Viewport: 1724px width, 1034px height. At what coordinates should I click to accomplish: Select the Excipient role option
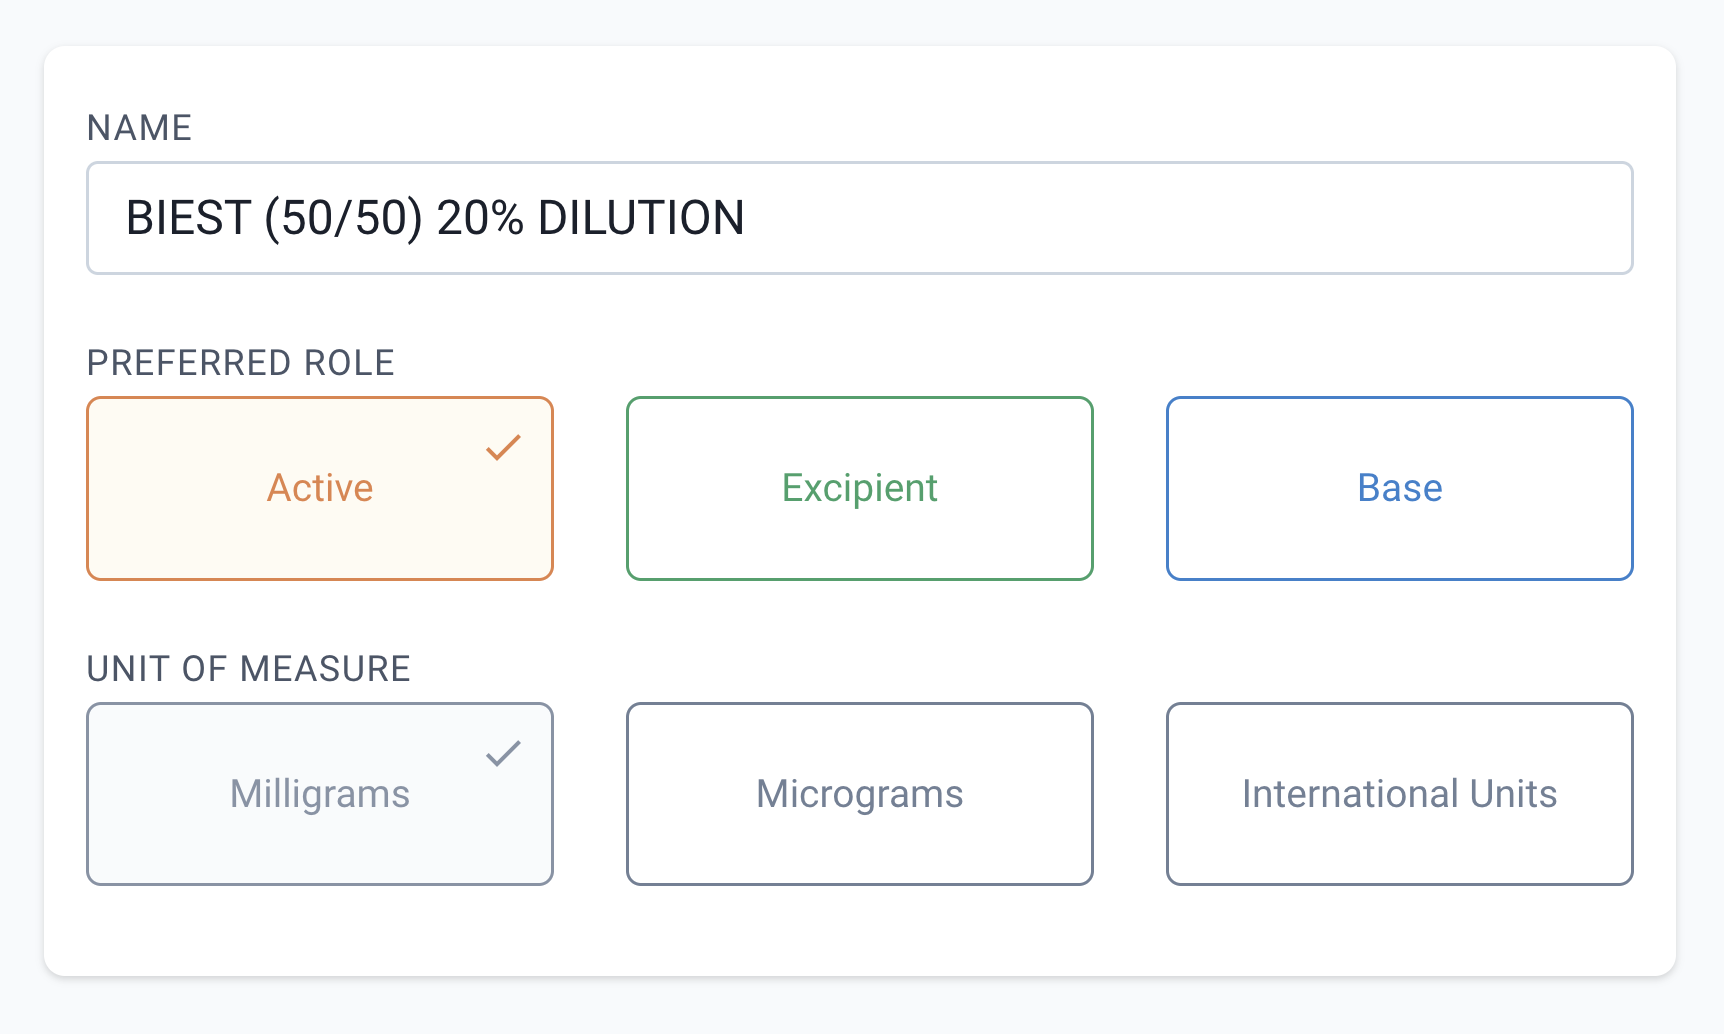[859, 488]
